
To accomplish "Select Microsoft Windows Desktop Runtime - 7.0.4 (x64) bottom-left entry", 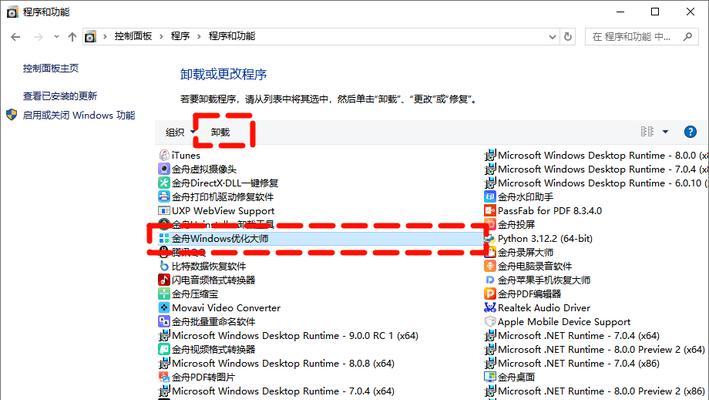I will pos(283,391).
